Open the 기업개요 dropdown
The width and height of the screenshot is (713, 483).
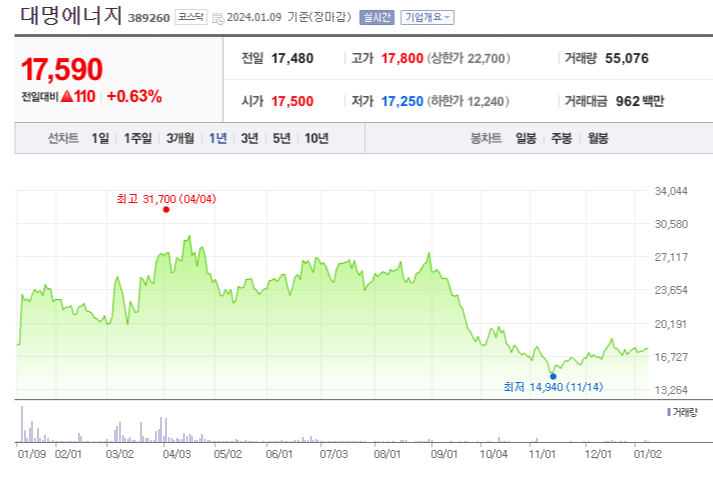coord(427,17)
